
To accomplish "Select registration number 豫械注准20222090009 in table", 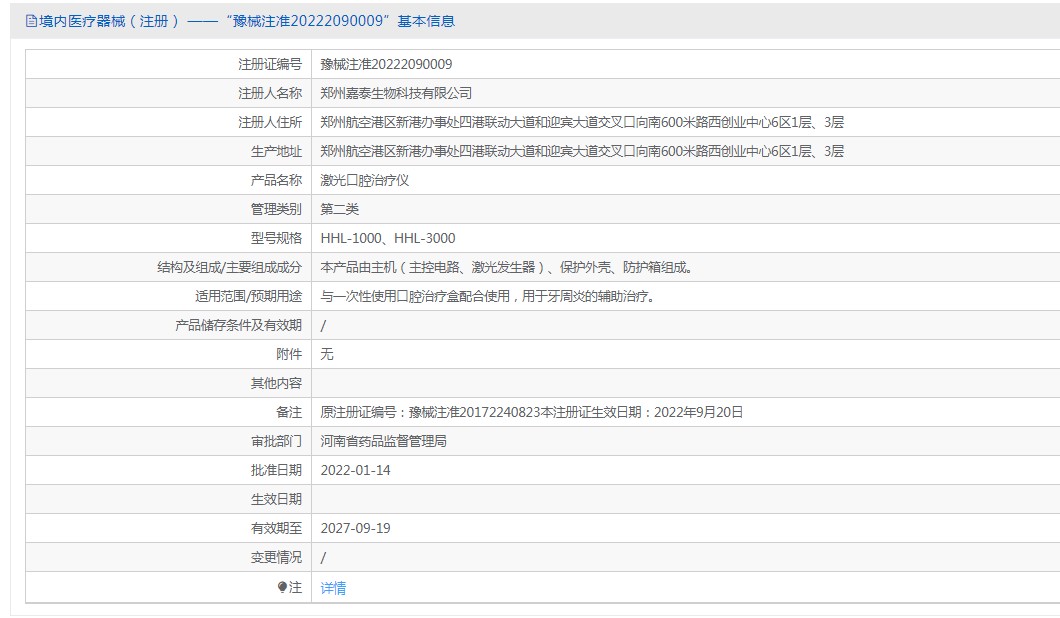I will [x=387, y=64].
